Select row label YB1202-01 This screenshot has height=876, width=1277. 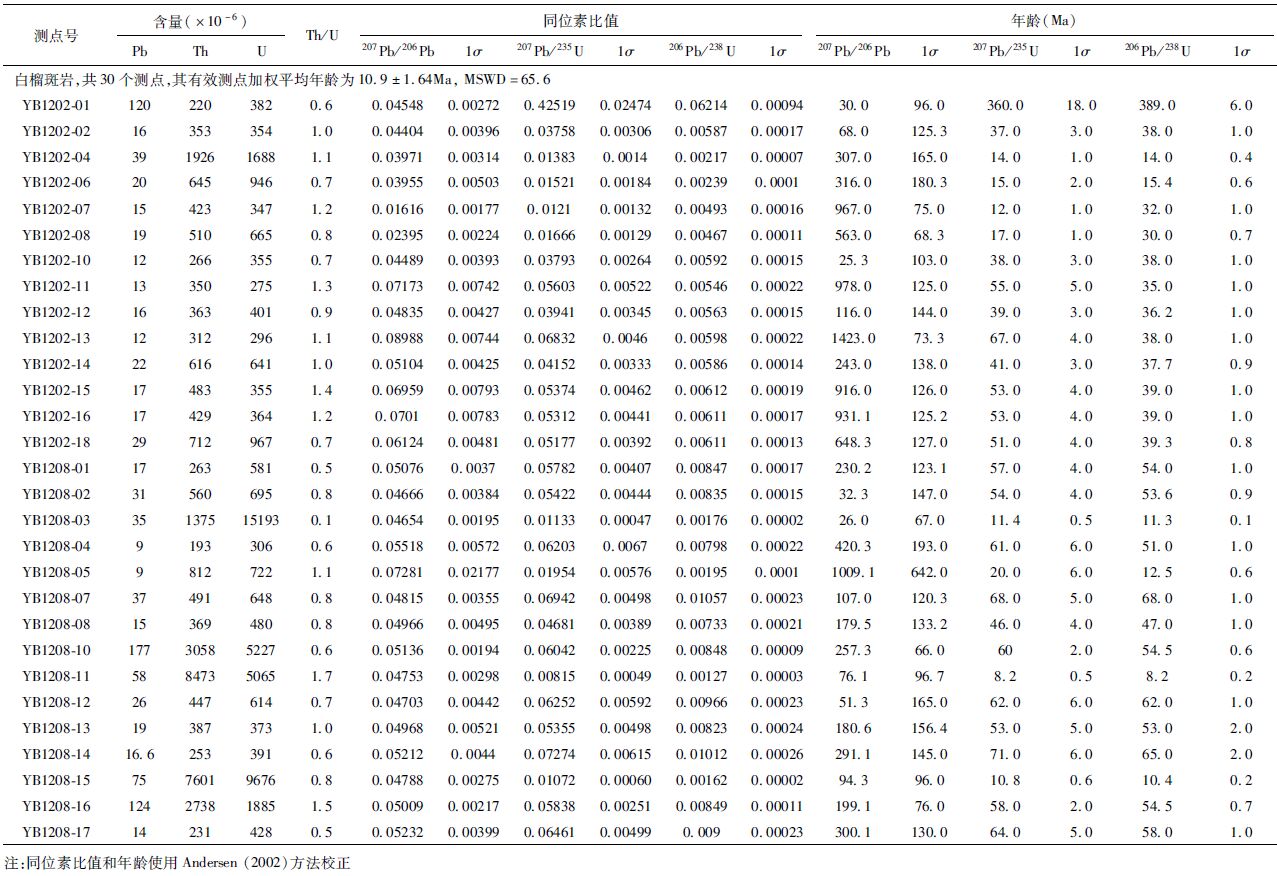click(56, 105)
